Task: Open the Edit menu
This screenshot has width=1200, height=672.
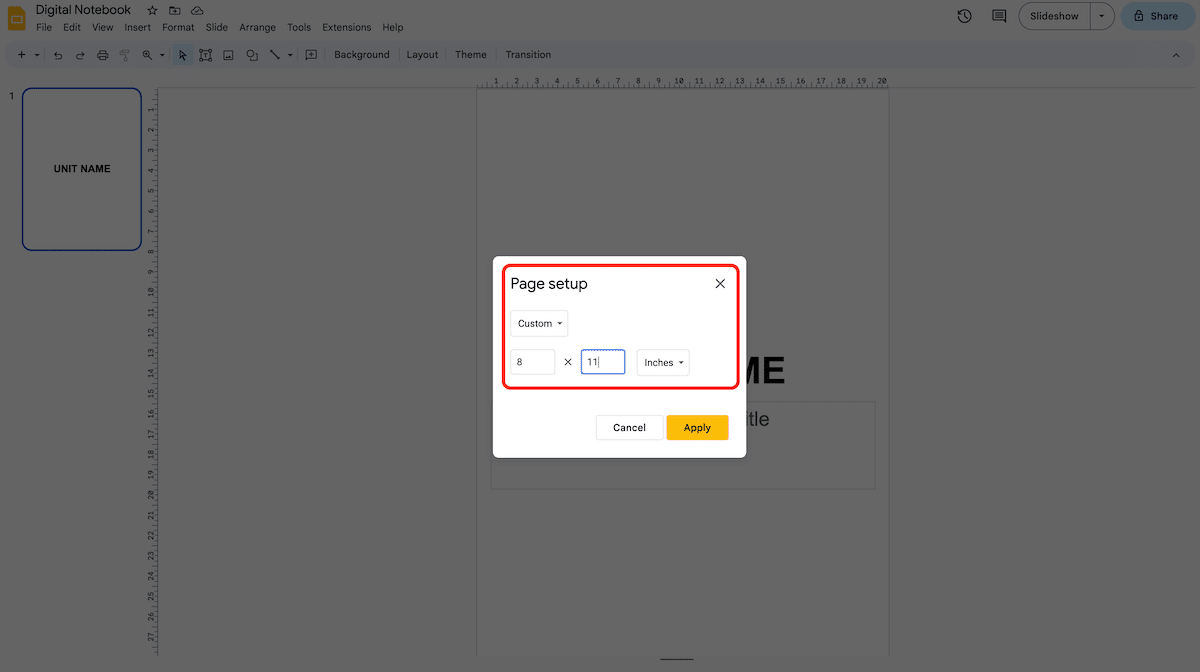Action: point(72,28)
